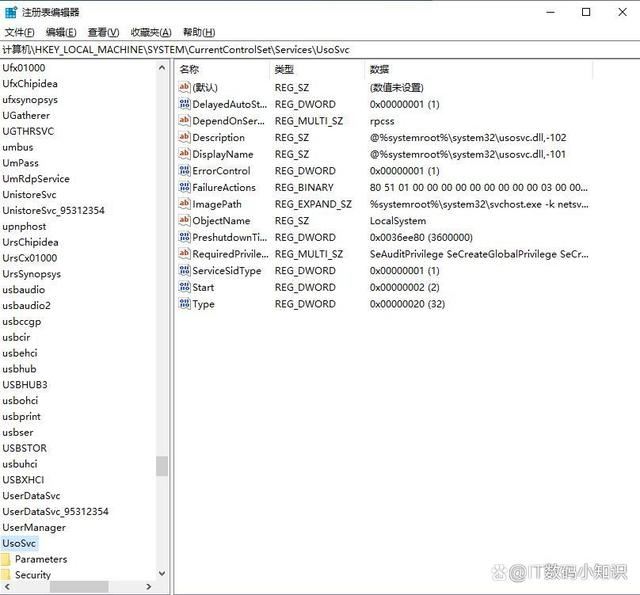
Task: Select the UmRdpService key
Action: point(36,178)
